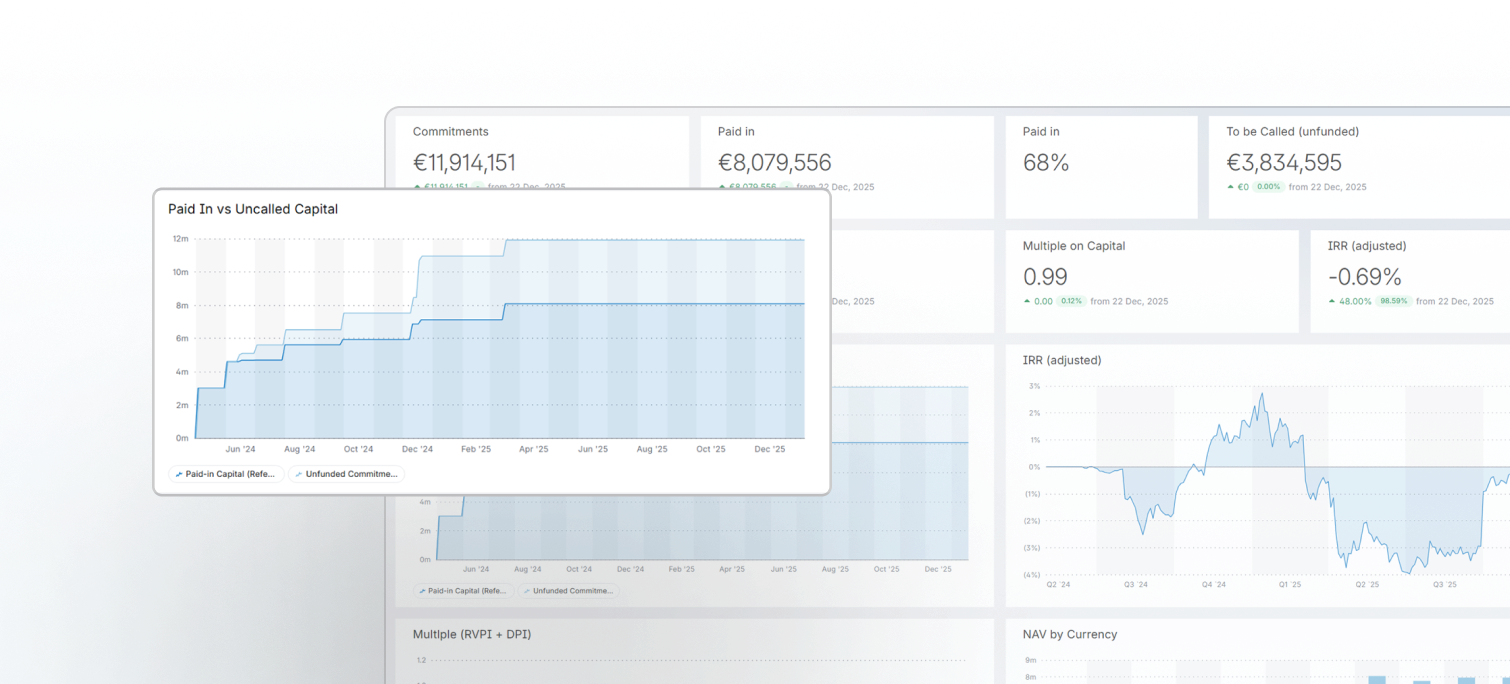The image size is (1510, 684).
Task: Click the IRR (adjusted) line chart plot area
Action: pos(1278,480)
